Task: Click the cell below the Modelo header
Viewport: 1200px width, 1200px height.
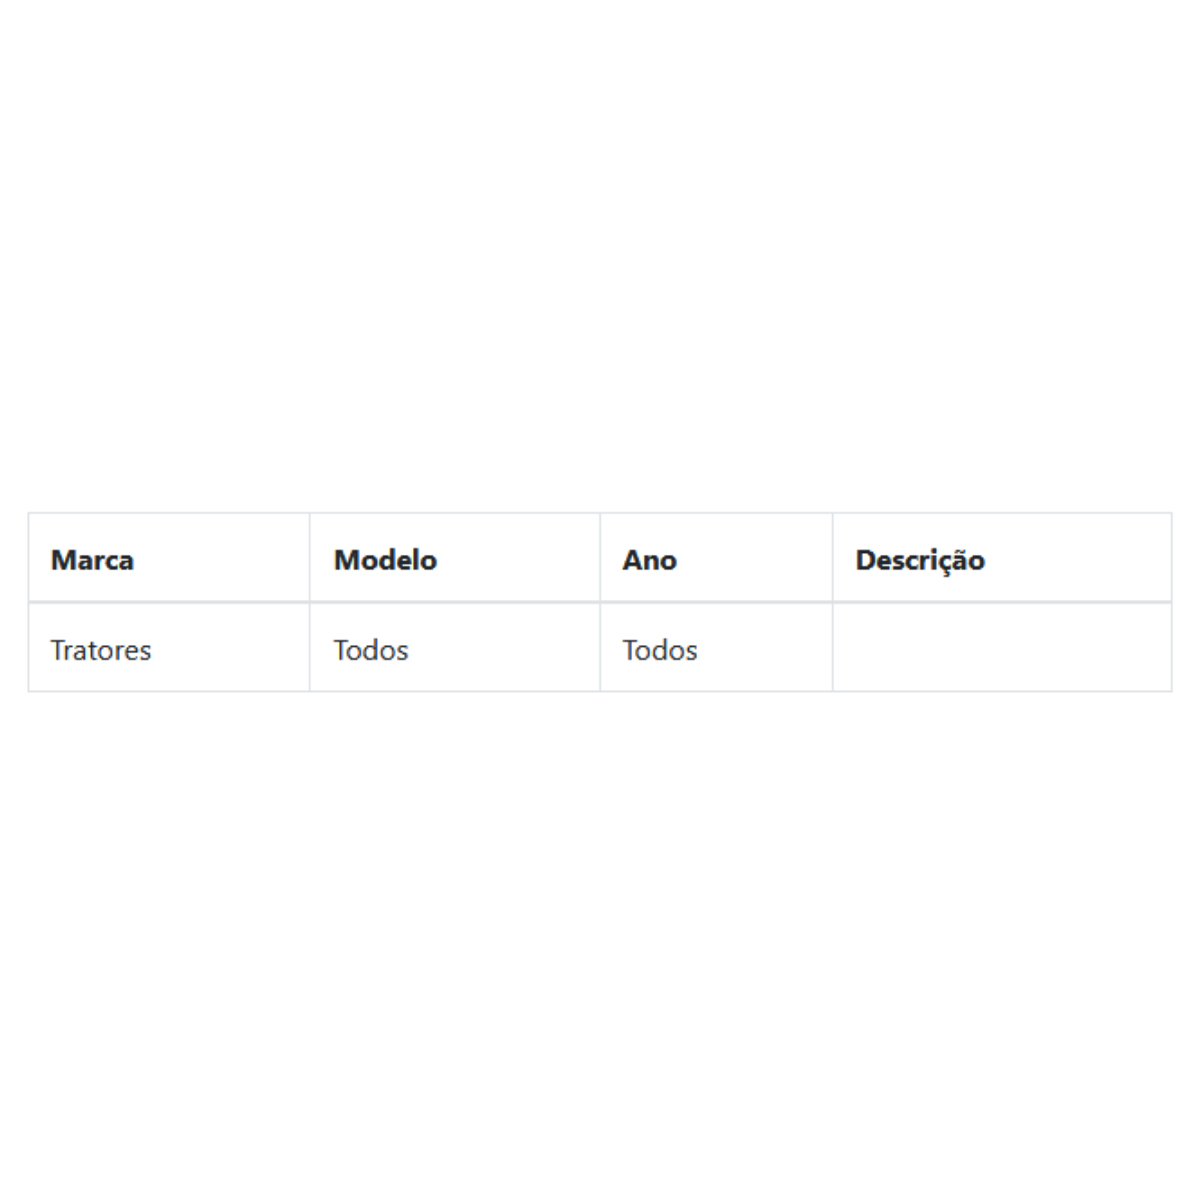Action: coord(455,647)
